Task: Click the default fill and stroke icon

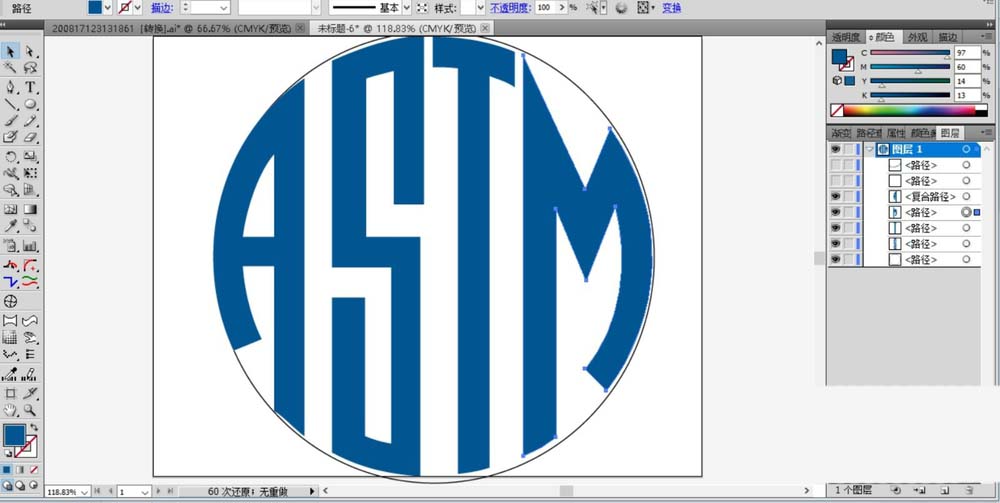Action: click(8, 453)
